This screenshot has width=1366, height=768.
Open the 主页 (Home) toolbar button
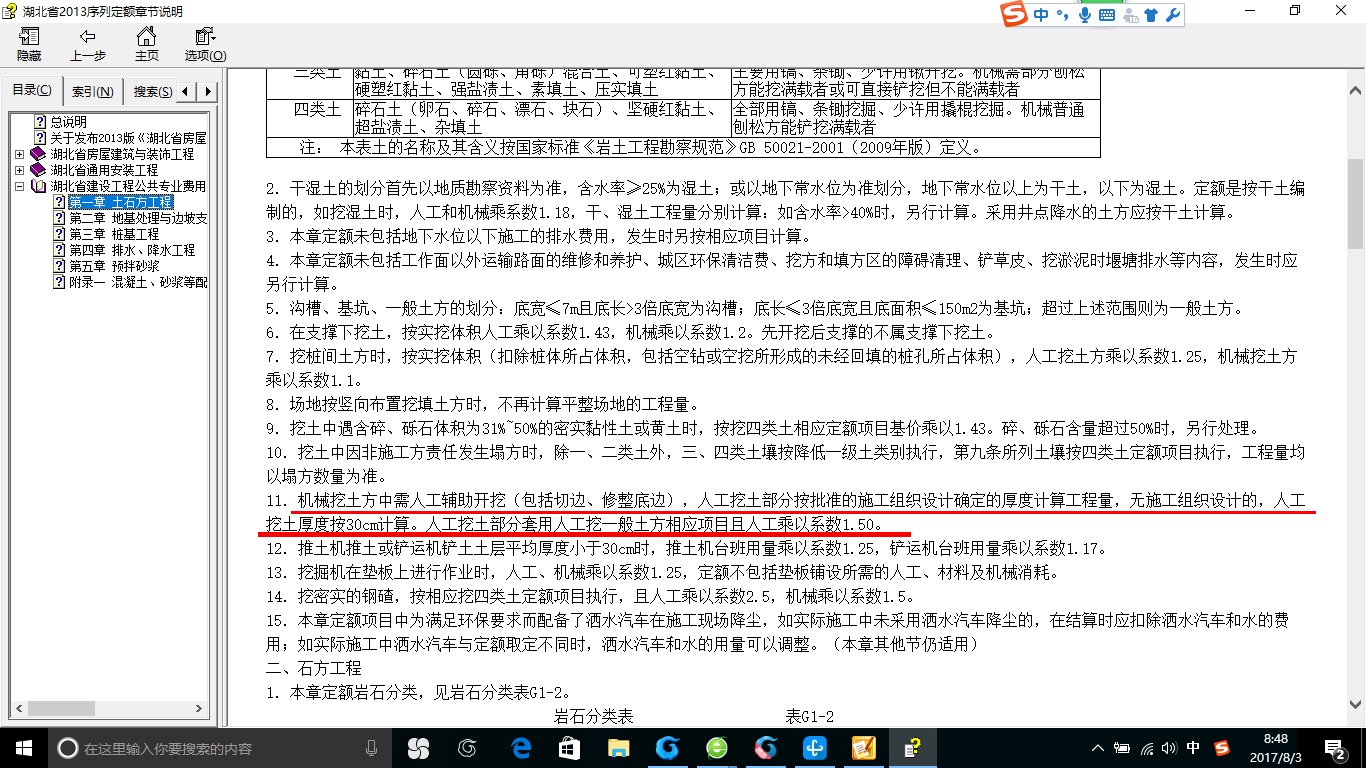pos(146,45)
